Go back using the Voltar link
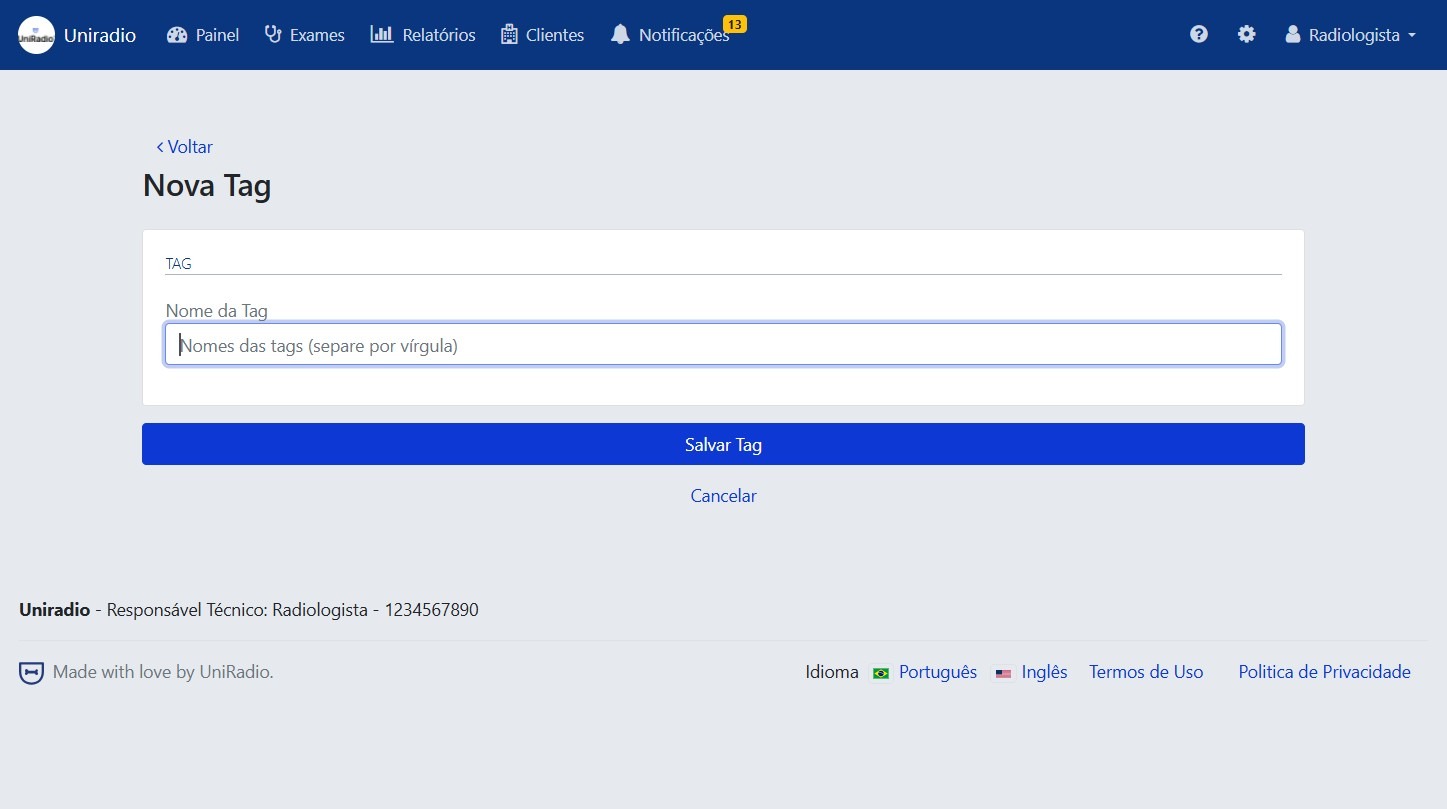The width and height of the screenshot is (1447, 809). pyautogui.click(x=185, y=147)
